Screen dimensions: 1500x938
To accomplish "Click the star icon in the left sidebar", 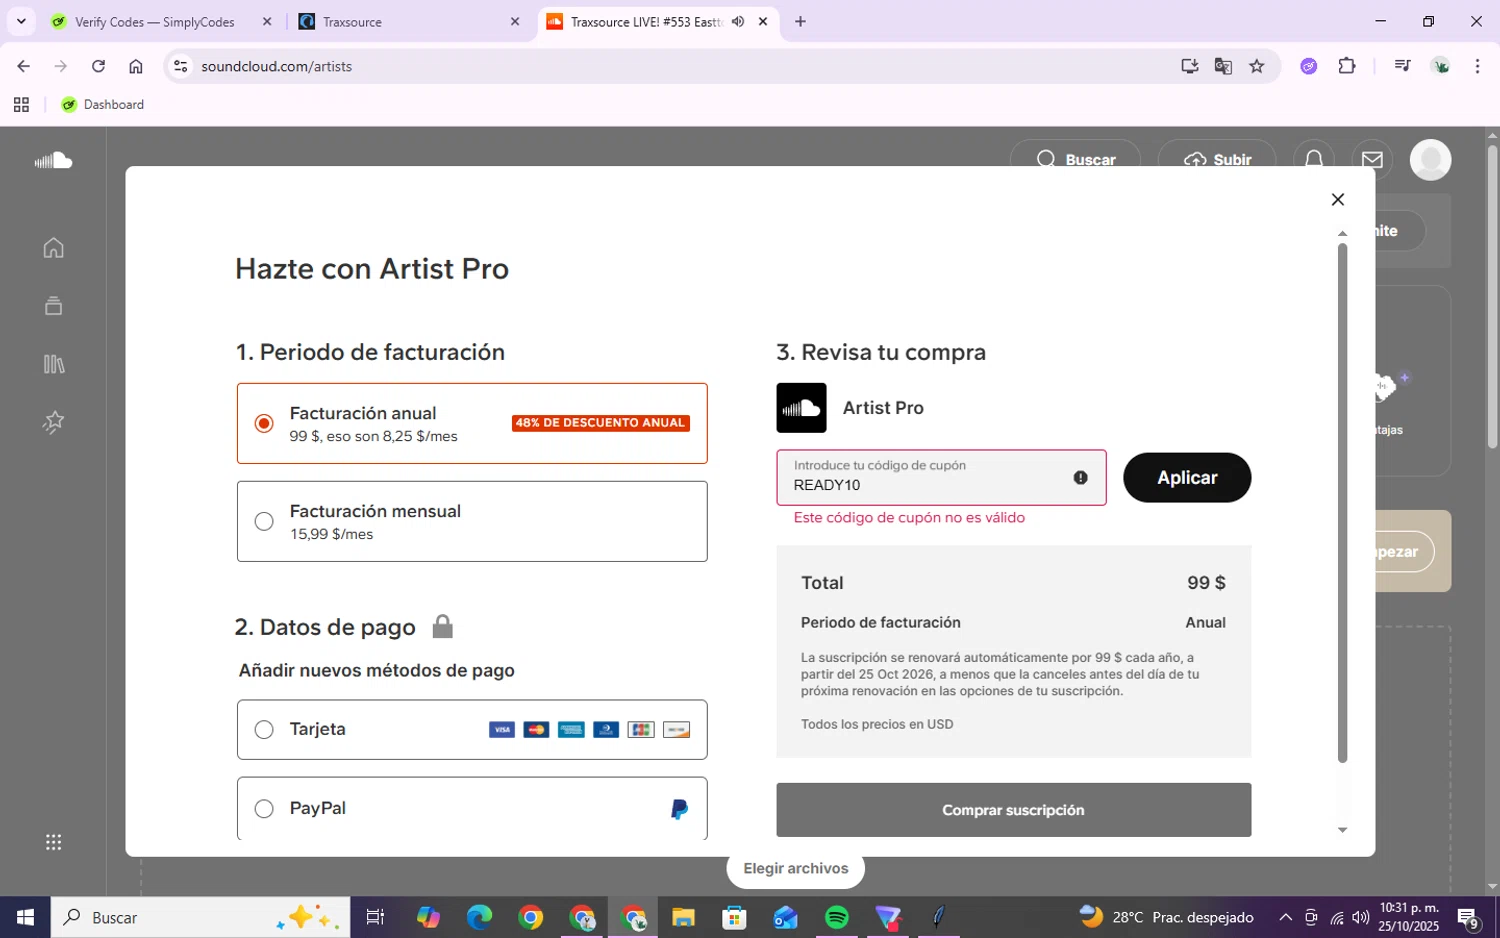I will [54, 422].
